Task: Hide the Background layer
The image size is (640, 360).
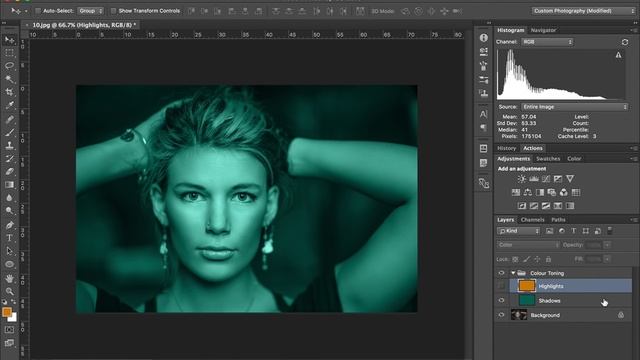Action: pyautogui.click(x=501, y=315)
